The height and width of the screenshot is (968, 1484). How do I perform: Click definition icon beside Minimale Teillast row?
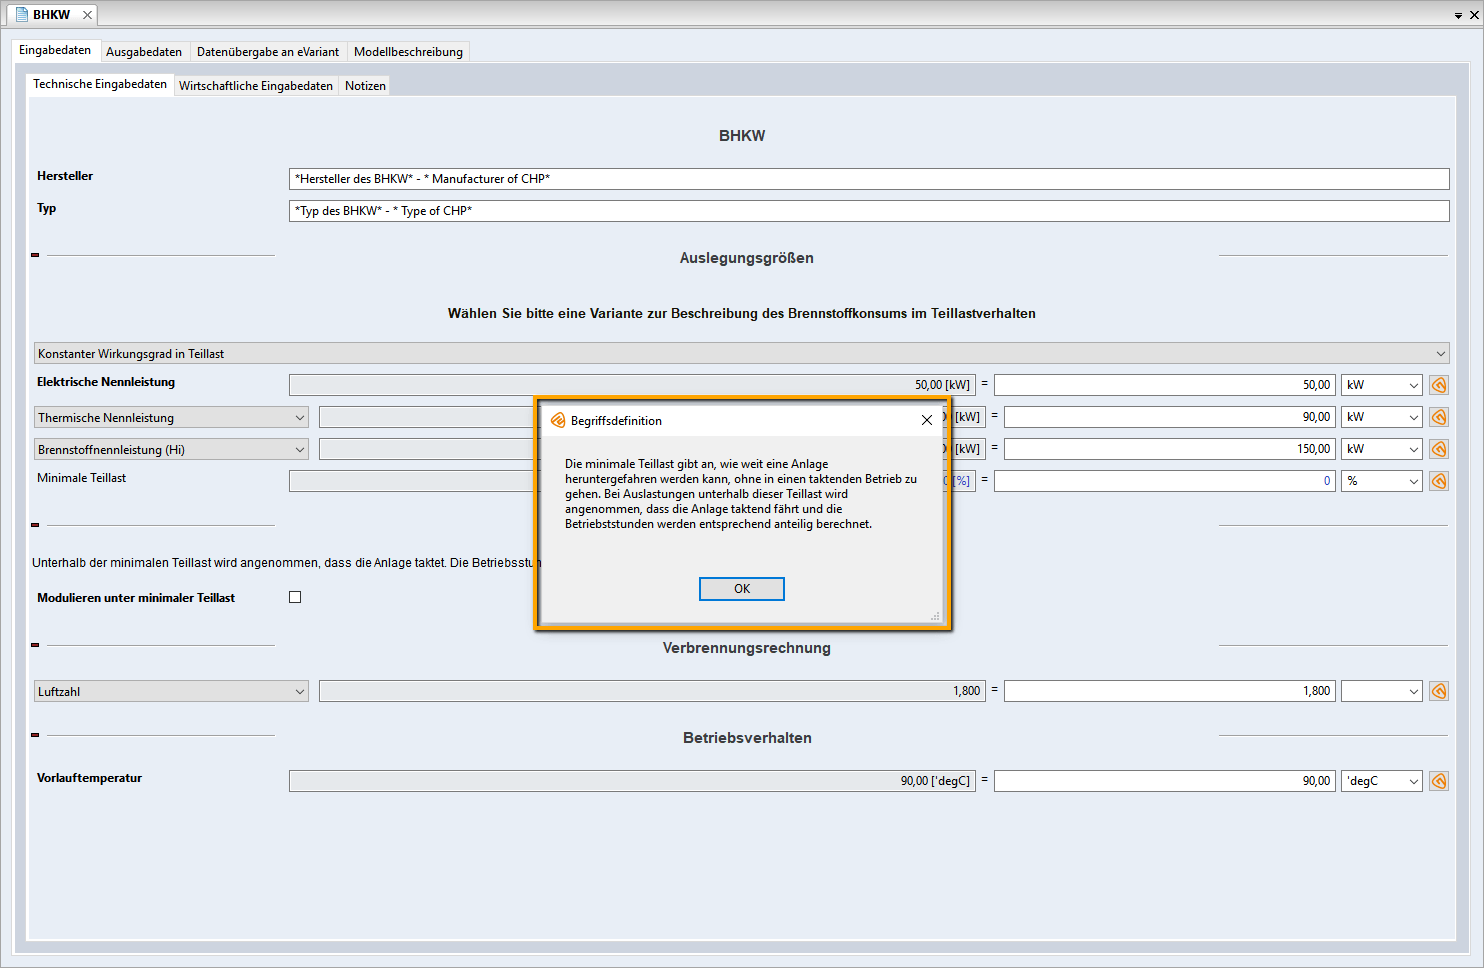[x=1438, y=481]
